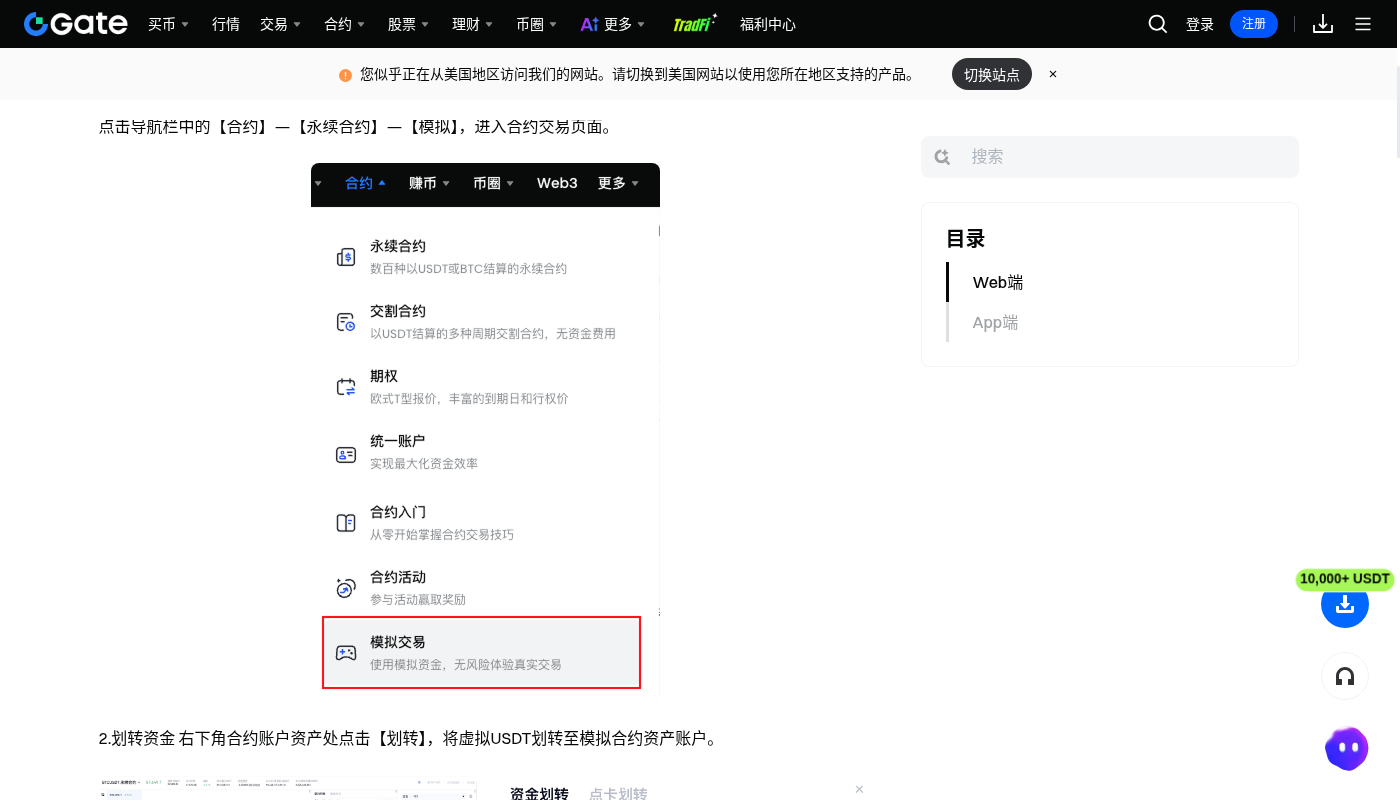Image resolution: width=1400 pixels, height=800 pixels.
Task: Open the TradFi link
Action: pos(694,24)
